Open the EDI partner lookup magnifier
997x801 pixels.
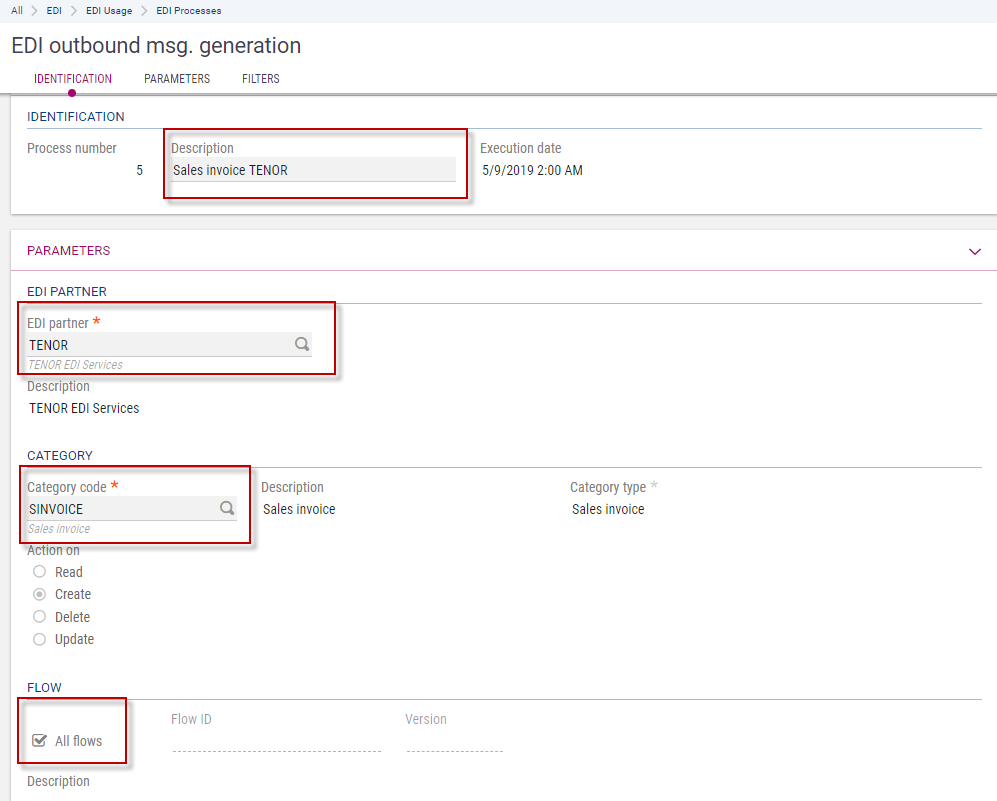(301, 344)
